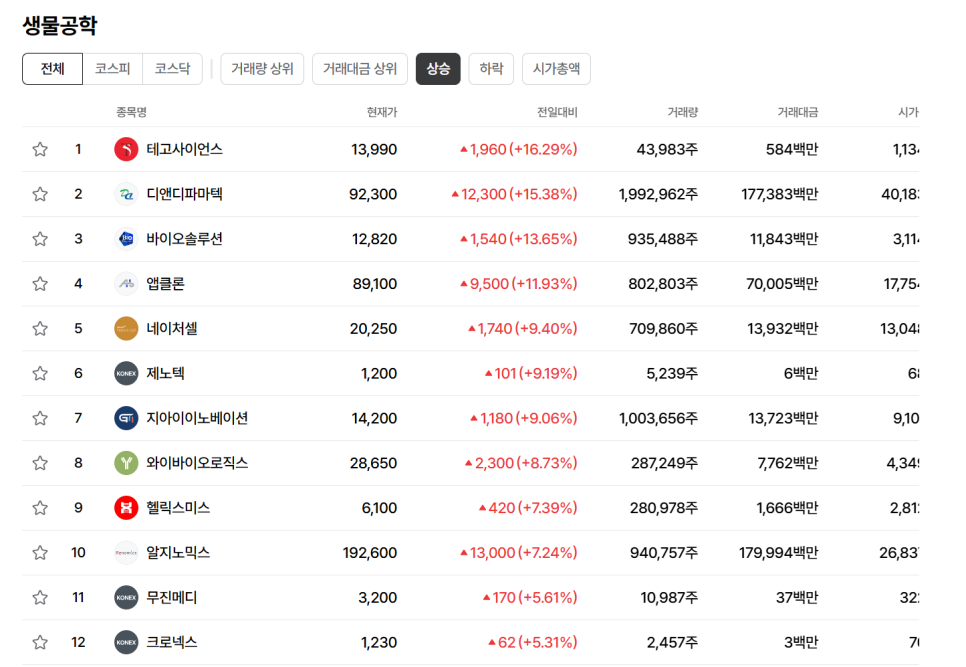Open the 지아이이노베이션 stock page

197,418
